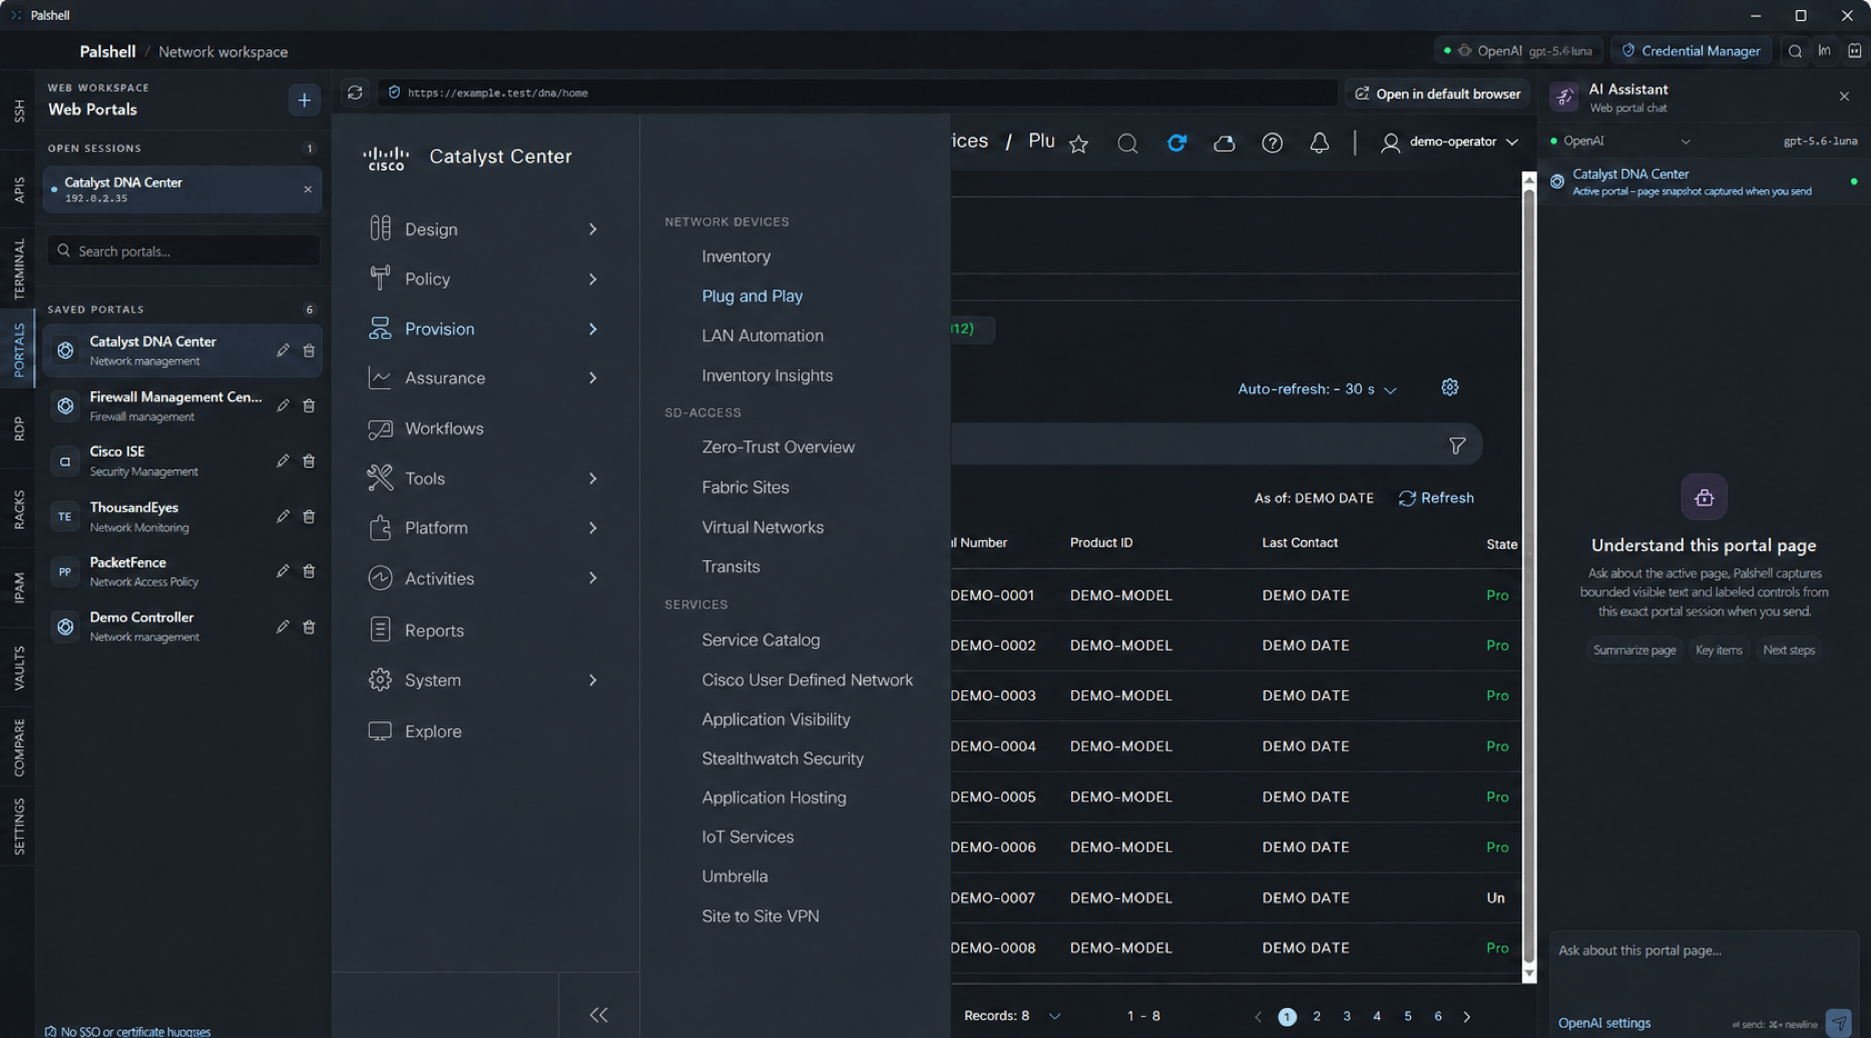Image resolution: width=1871 pixels, height=1038 pixels.
Task: Open Catalyst Center search magnifier
Action: click(x=1127, y=143)
